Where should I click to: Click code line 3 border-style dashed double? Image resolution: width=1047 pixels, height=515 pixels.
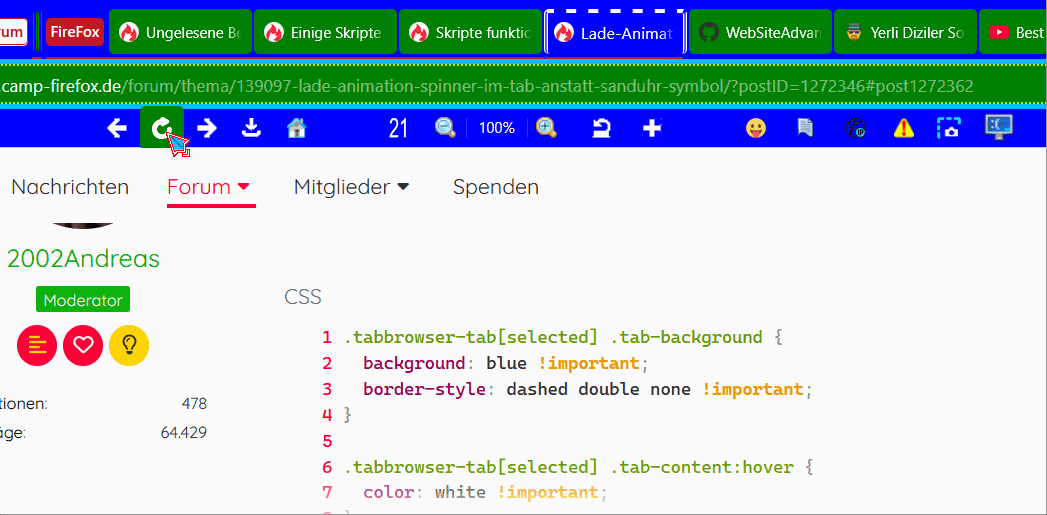(x=589, y=389)
